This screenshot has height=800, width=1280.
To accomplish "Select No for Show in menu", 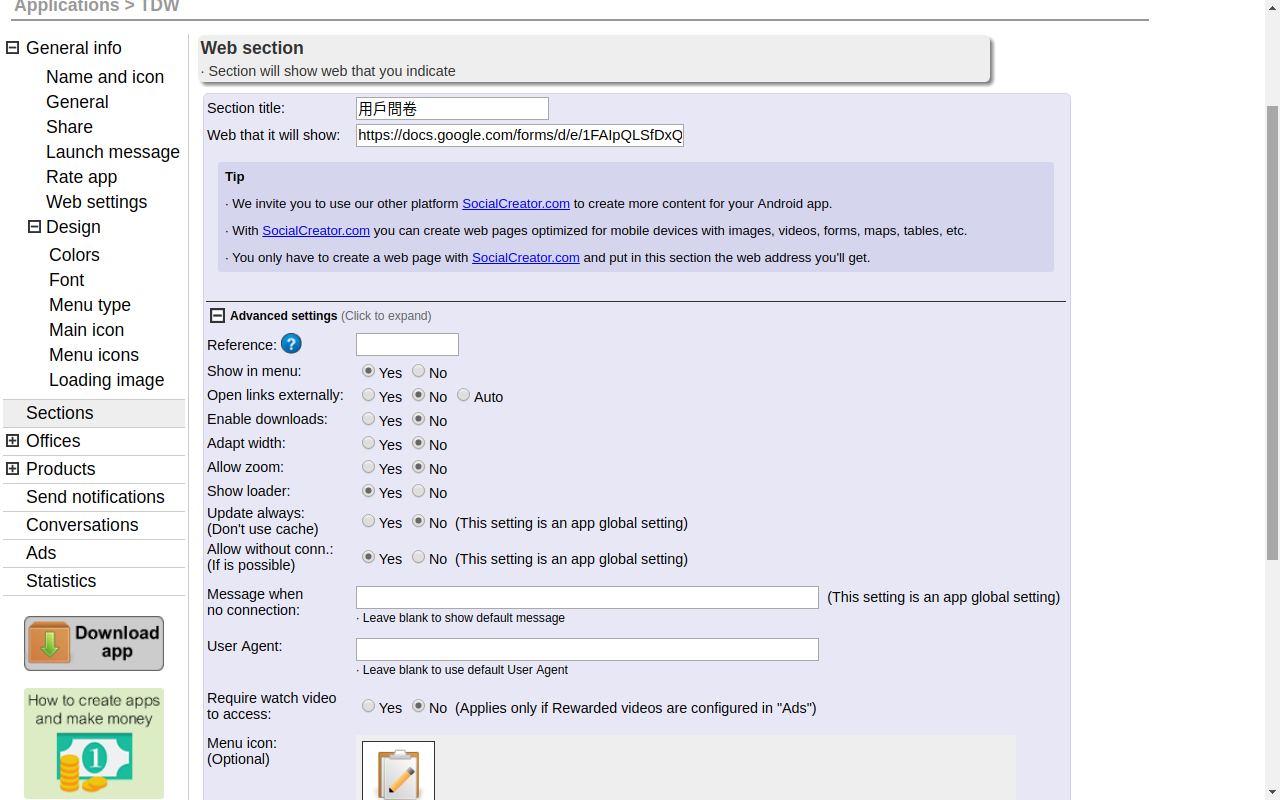I will point(419,371).
